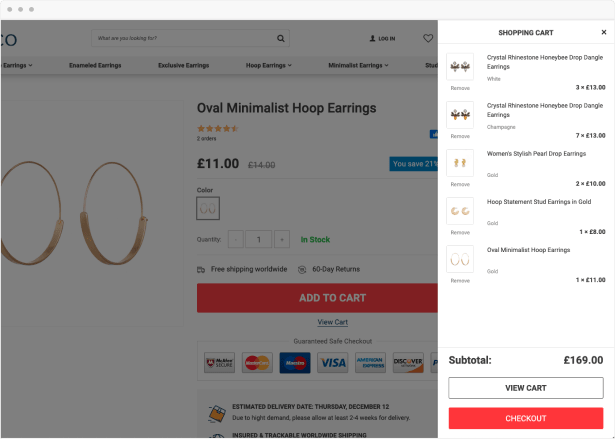Screen dimensions: 615x439
Task: Close the shopping cart panel
Action: pyautogui.click(x=603, y=32)
